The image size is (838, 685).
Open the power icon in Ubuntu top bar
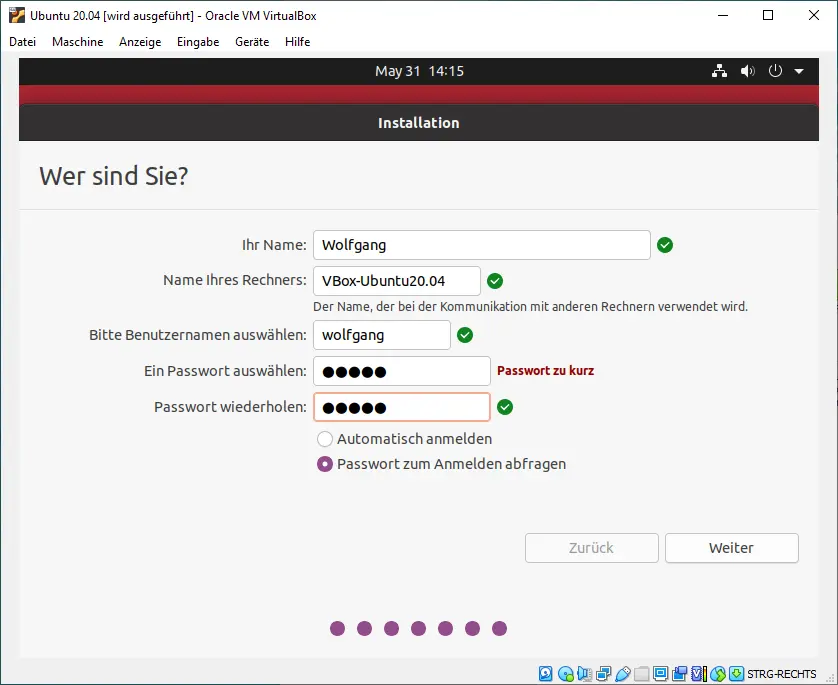(x=775, y=71)
